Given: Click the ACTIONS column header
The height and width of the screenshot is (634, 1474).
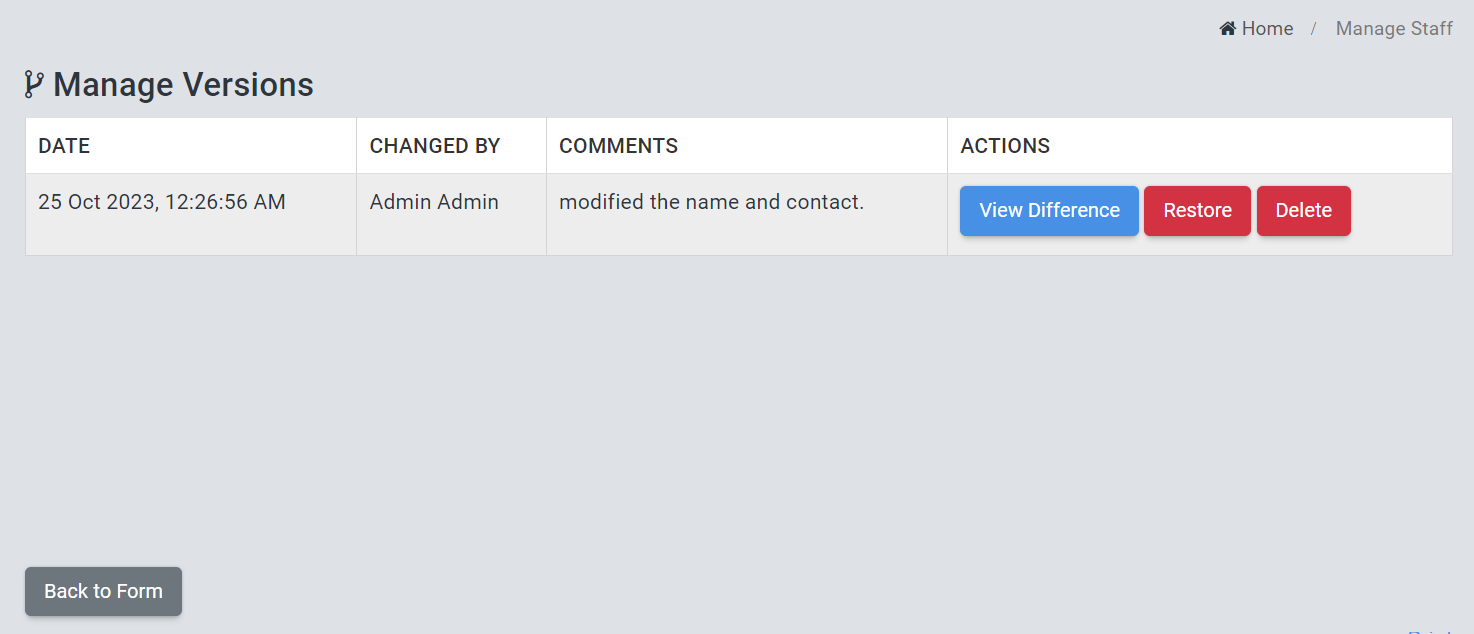Looking at the screenshot, I should click(1005, 146).
